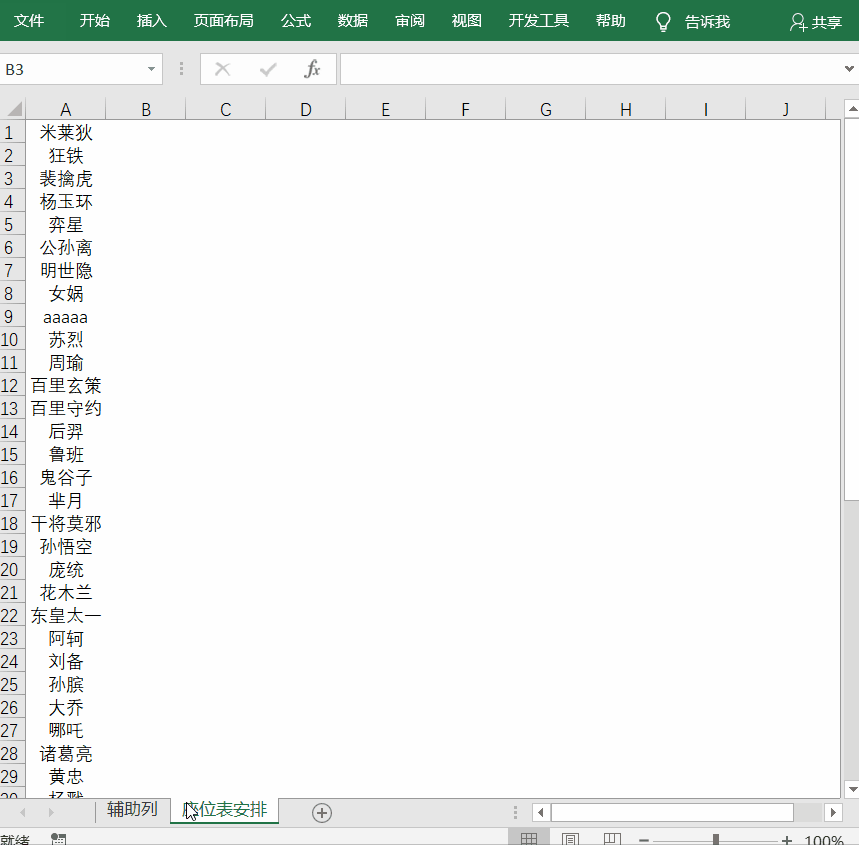Click the 共享 share button
The width and height of the screenshot is (859, 845).
click(x=816, y=22)
